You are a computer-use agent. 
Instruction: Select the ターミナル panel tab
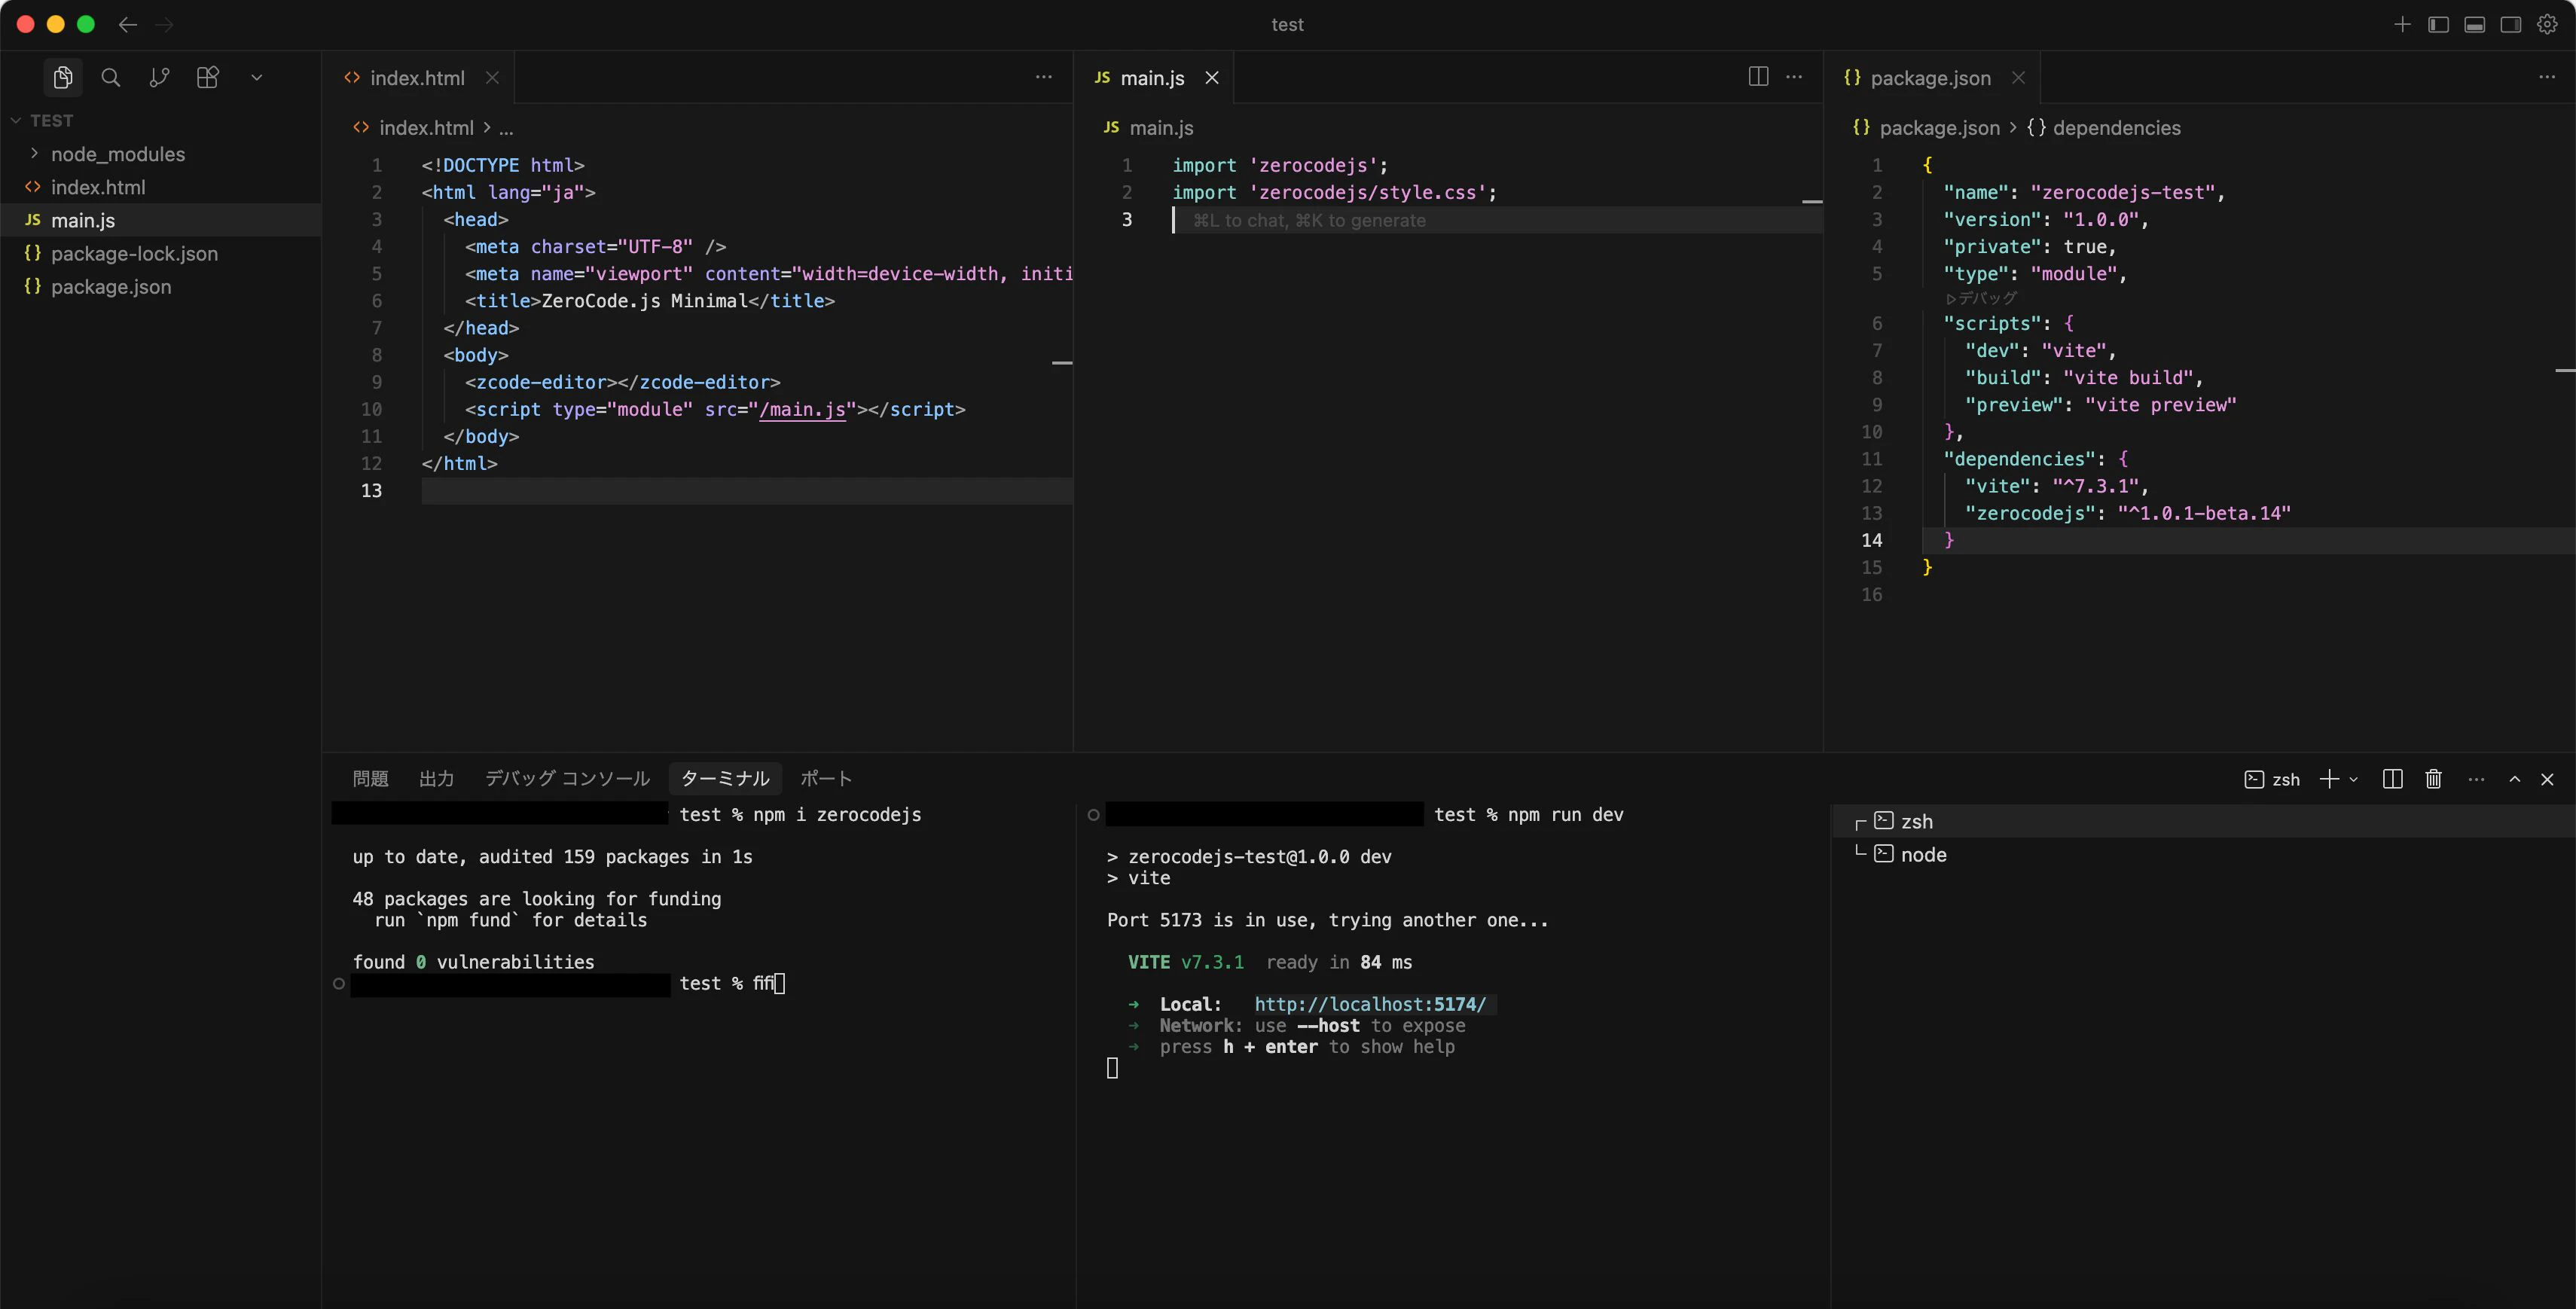[725, 778]
